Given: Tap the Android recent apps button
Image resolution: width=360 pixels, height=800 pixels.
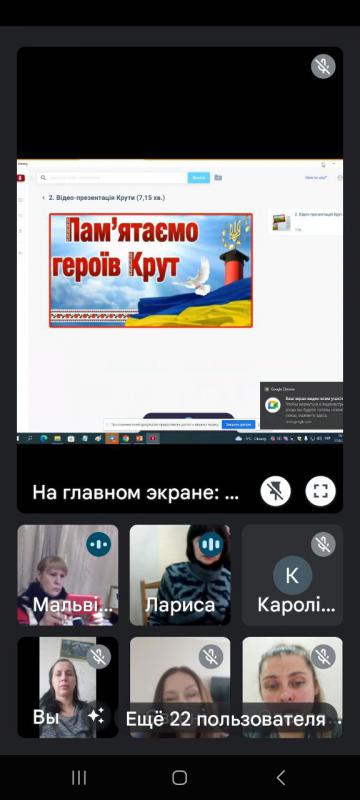Looking at the screenshot, I should pyautogui.click(x=79, y=778).
